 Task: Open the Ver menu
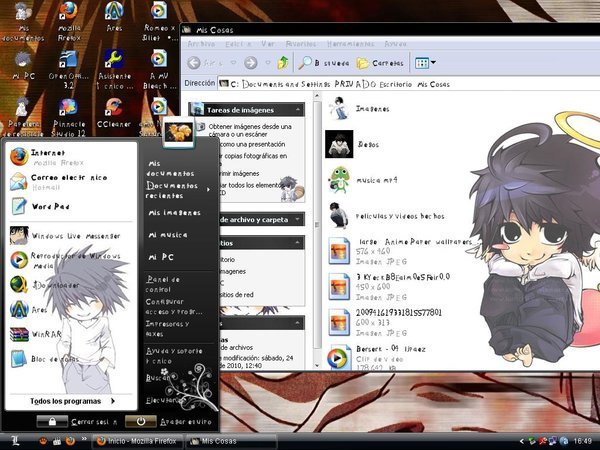click(268, 44)
